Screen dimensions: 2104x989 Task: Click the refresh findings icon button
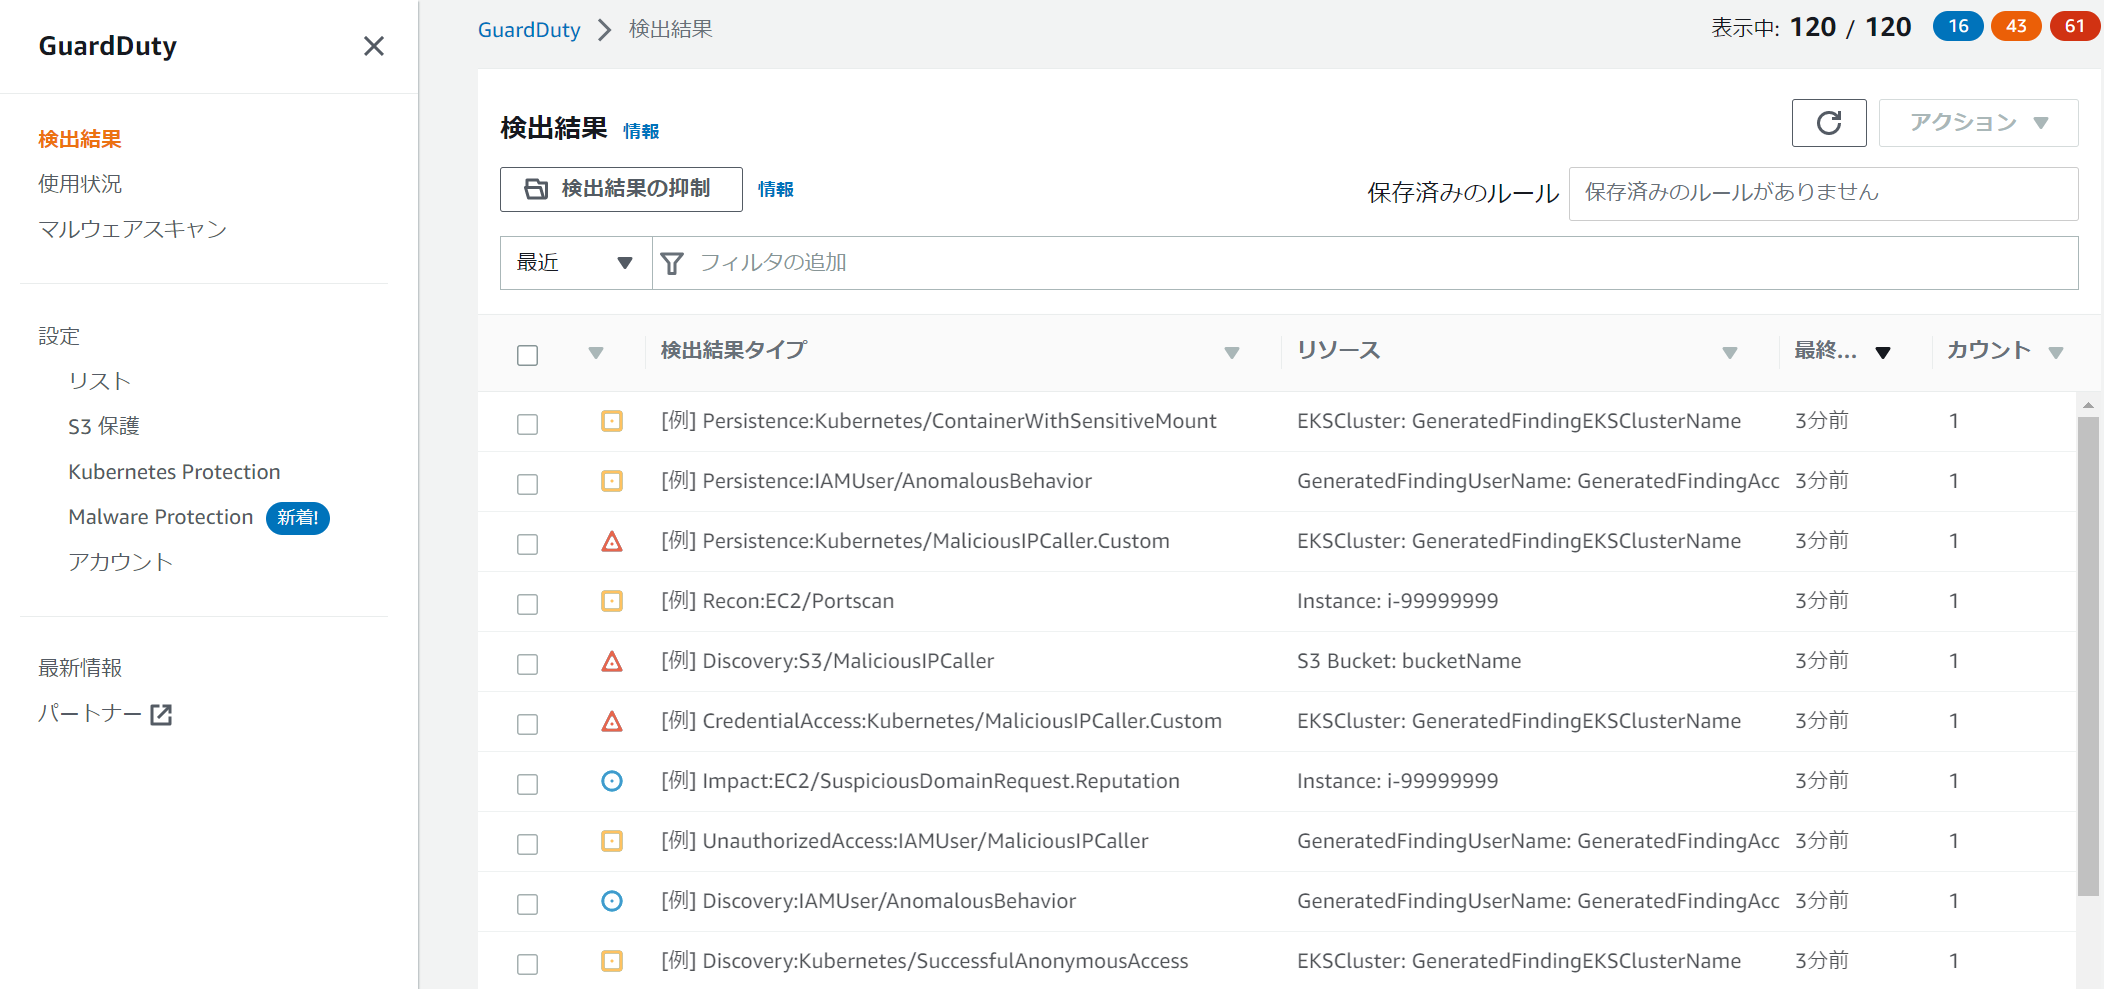(x=1828, y=123)
